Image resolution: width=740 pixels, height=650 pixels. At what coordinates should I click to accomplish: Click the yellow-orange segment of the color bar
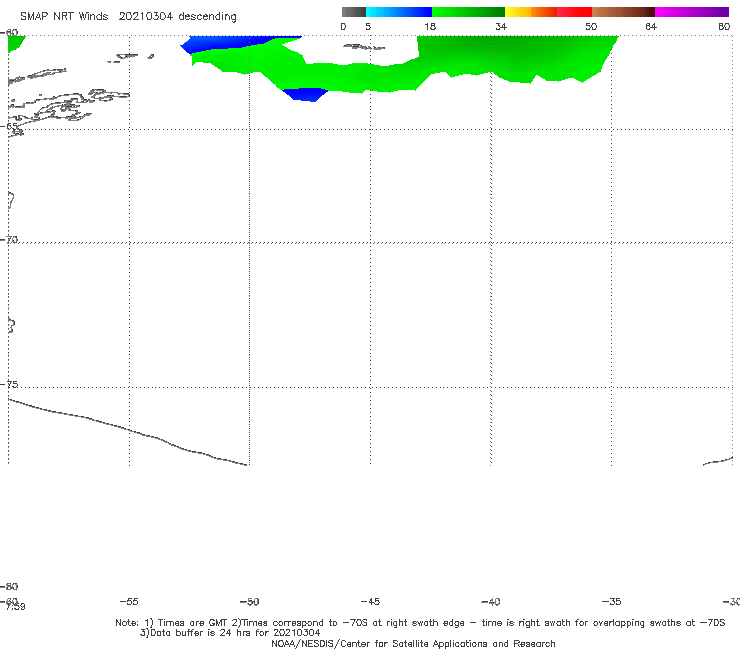tap(531, 12)
